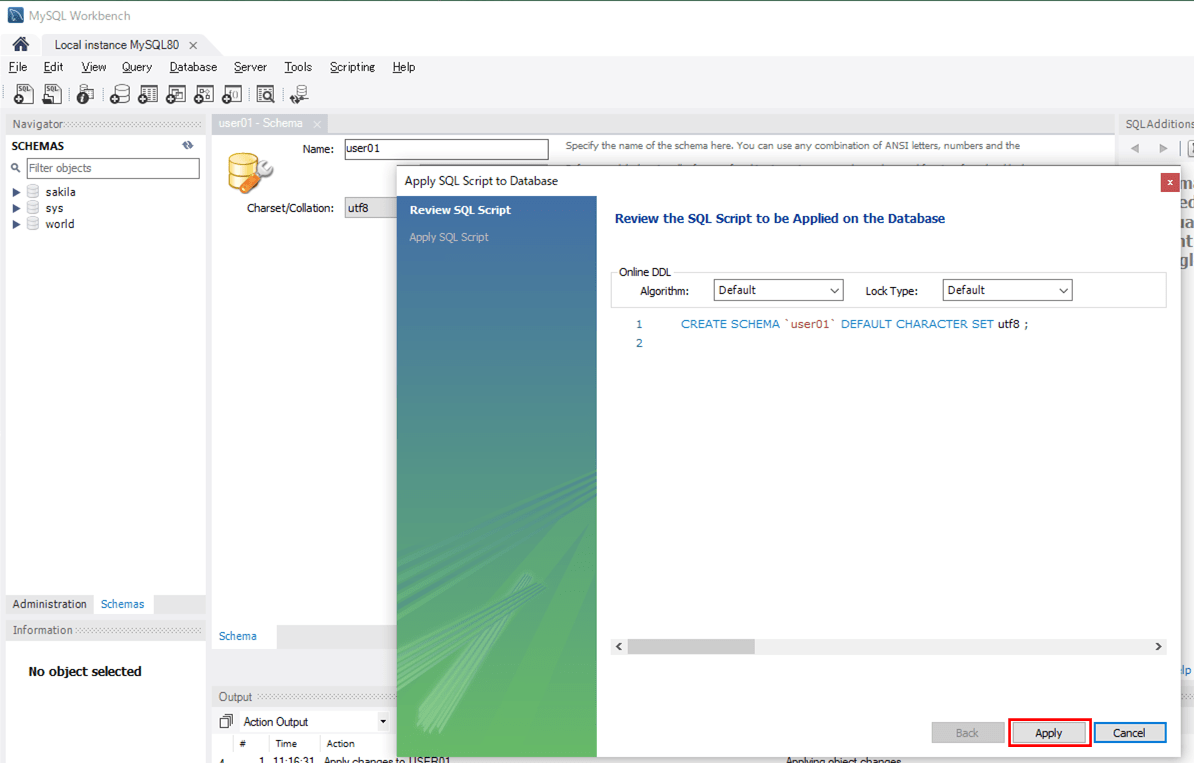This screenshot has width=1194, height=763.
Task: Expand the sakila schema tree node
Action: click(16, 192)
